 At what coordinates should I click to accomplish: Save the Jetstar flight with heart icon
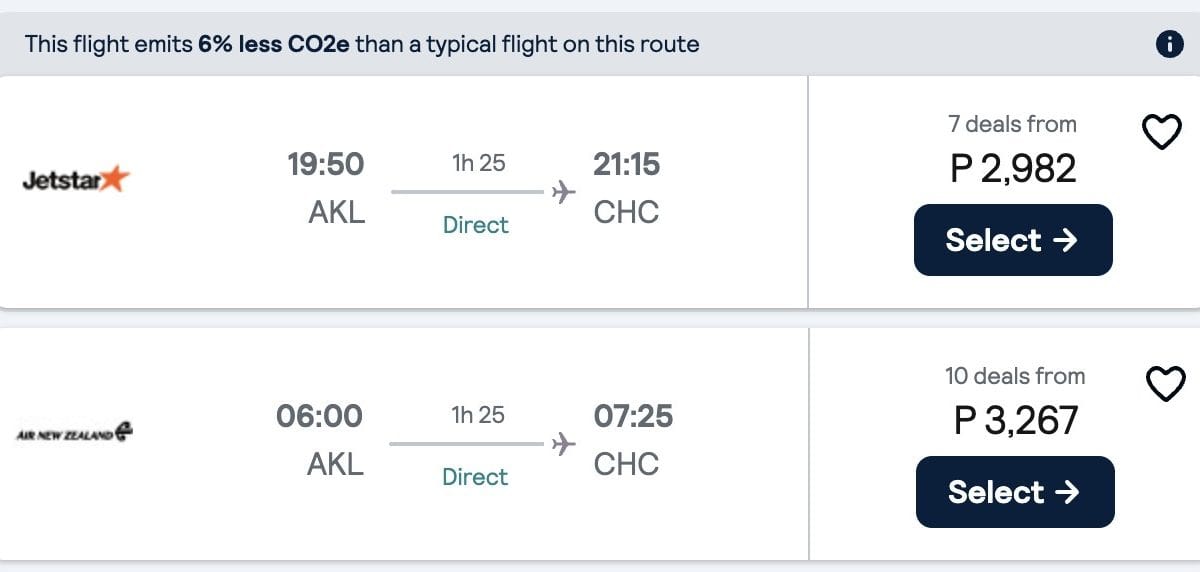pyautogui.click(x=1162, y=131)
